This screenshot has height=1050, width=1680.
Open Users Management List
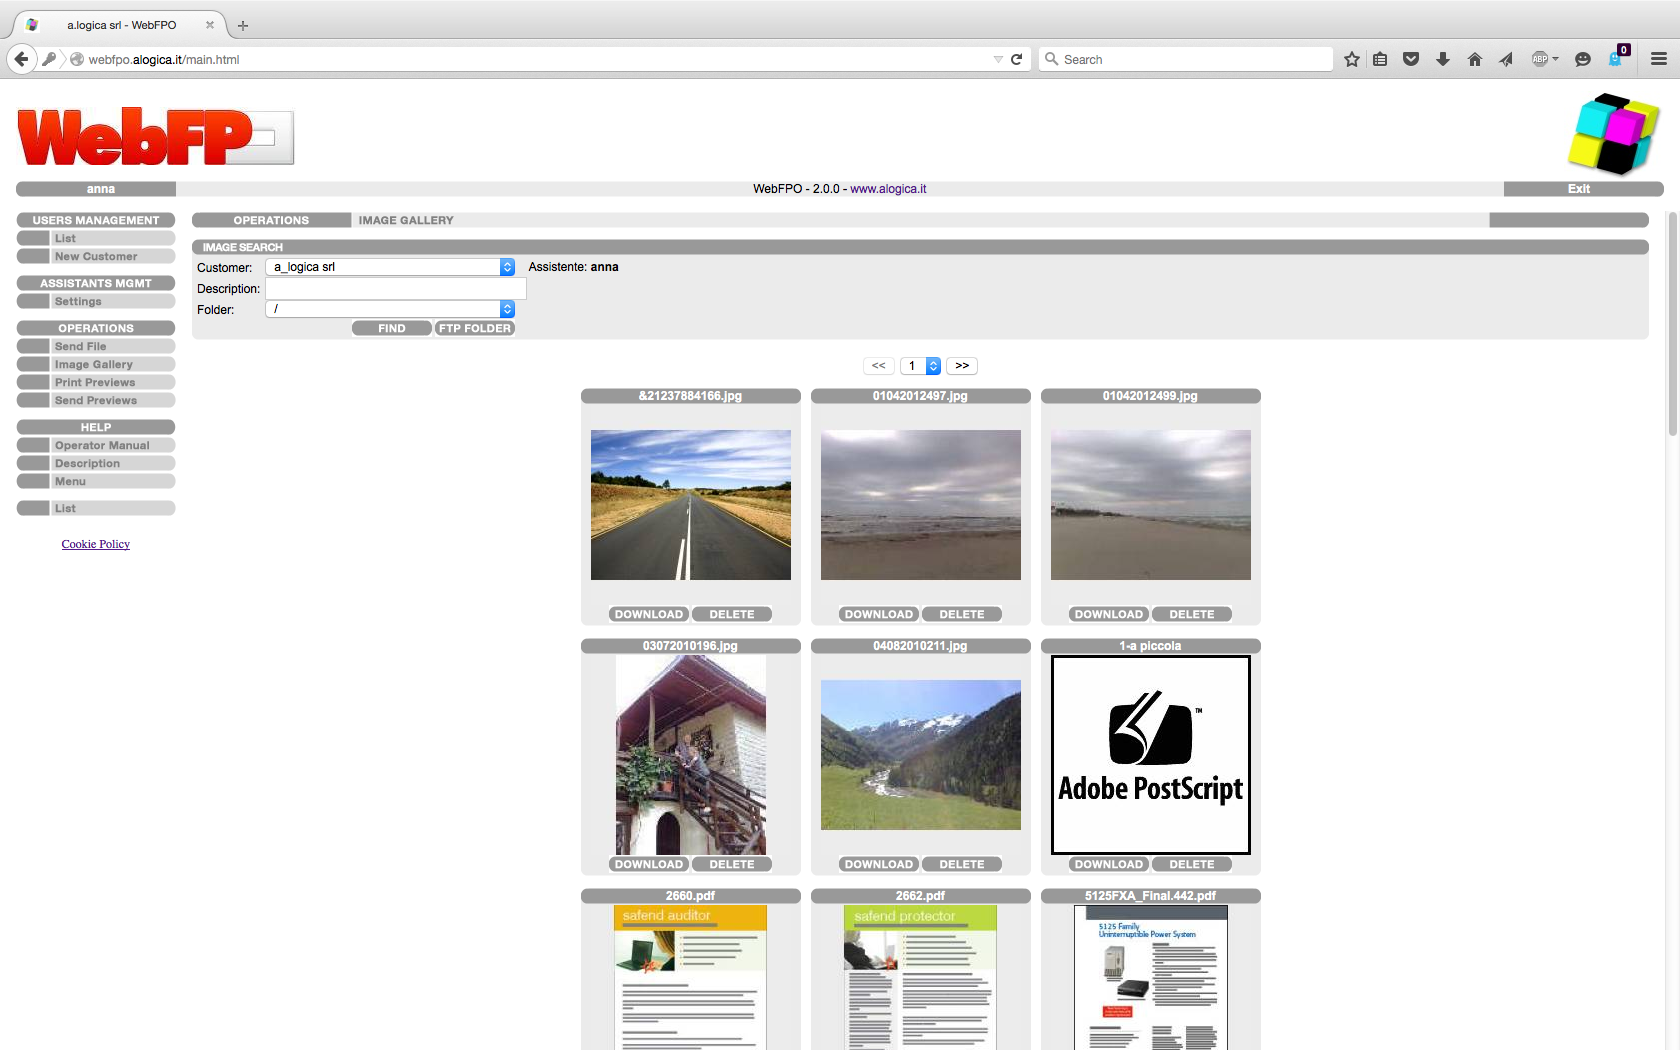(96, 238)
